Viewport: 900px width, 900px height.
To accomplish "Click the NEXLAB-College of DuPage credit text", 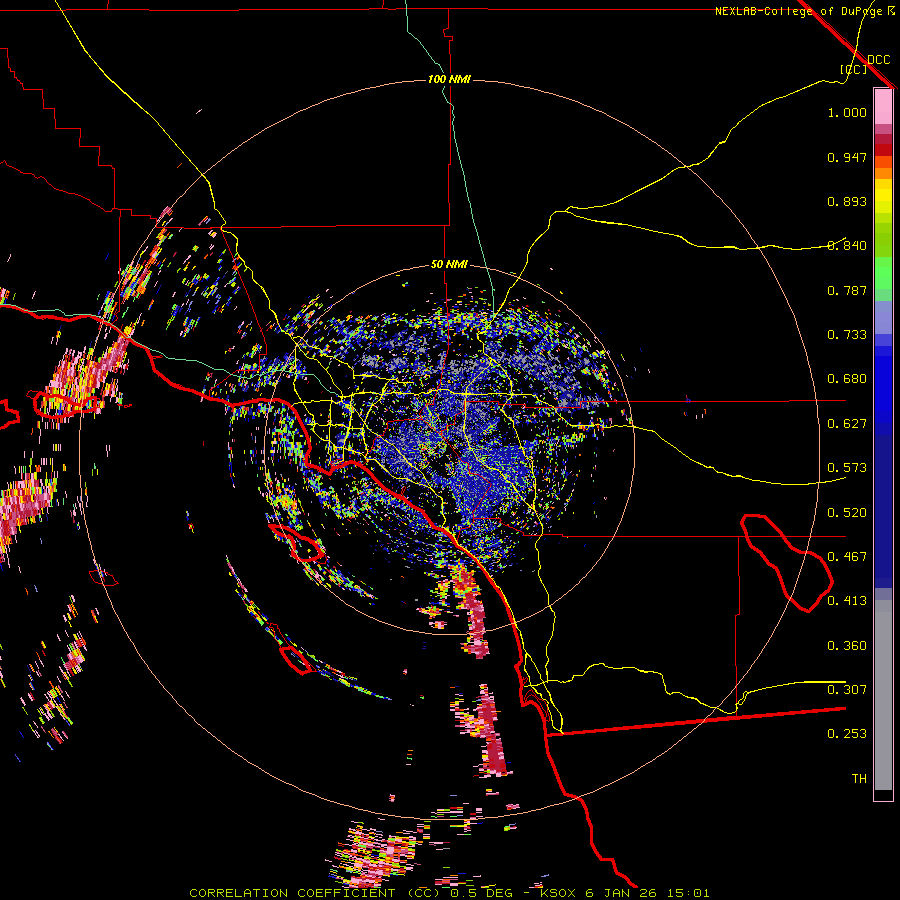I will (x=804, y=11).
